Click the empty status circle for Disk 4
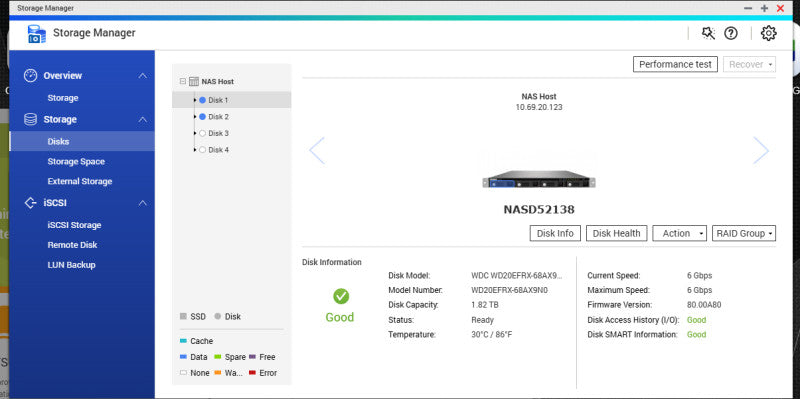Viewport: 800px width, 399px height. [202, 150]
